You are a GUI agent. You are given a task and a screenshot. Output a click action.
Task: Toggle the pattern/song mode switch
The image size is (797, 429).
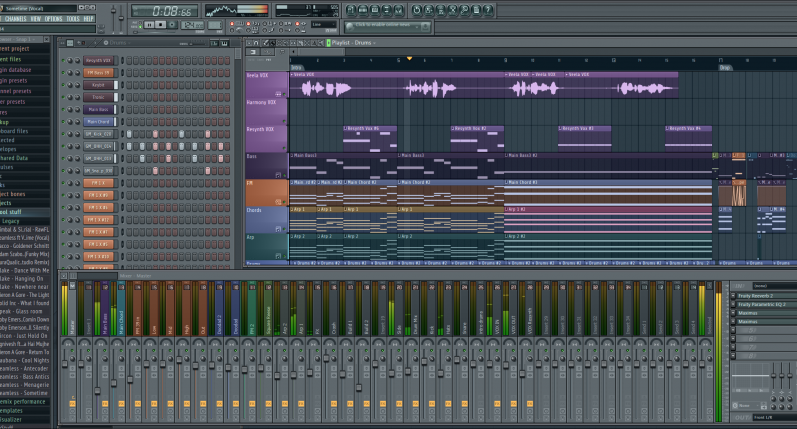tap(140, 24)
